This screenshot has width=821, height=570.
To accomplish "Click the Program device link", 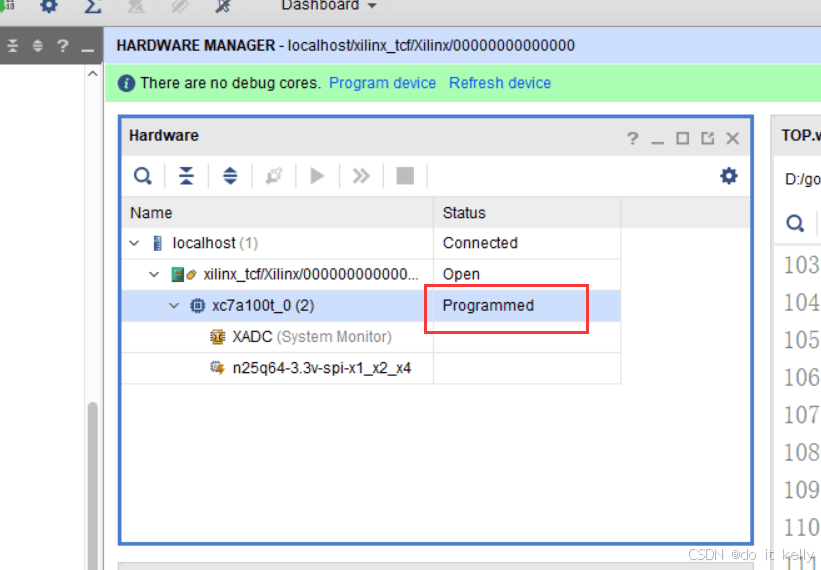I will 382,83.
